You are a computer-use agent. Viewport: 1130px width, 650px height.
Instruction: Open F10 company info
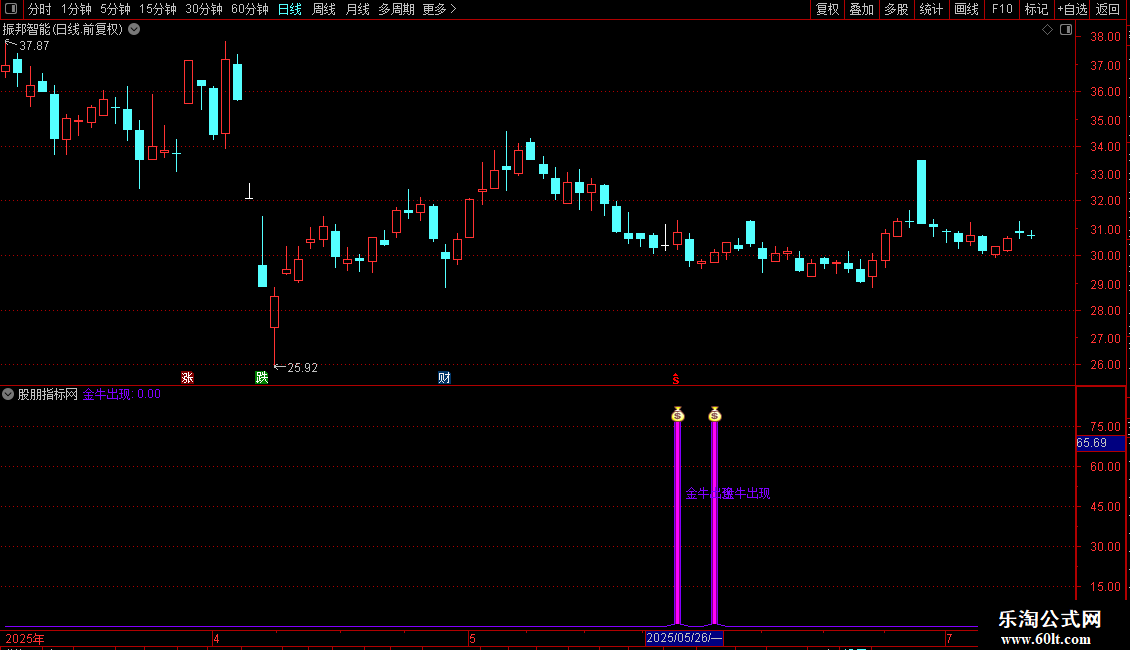click(1002, 9)
